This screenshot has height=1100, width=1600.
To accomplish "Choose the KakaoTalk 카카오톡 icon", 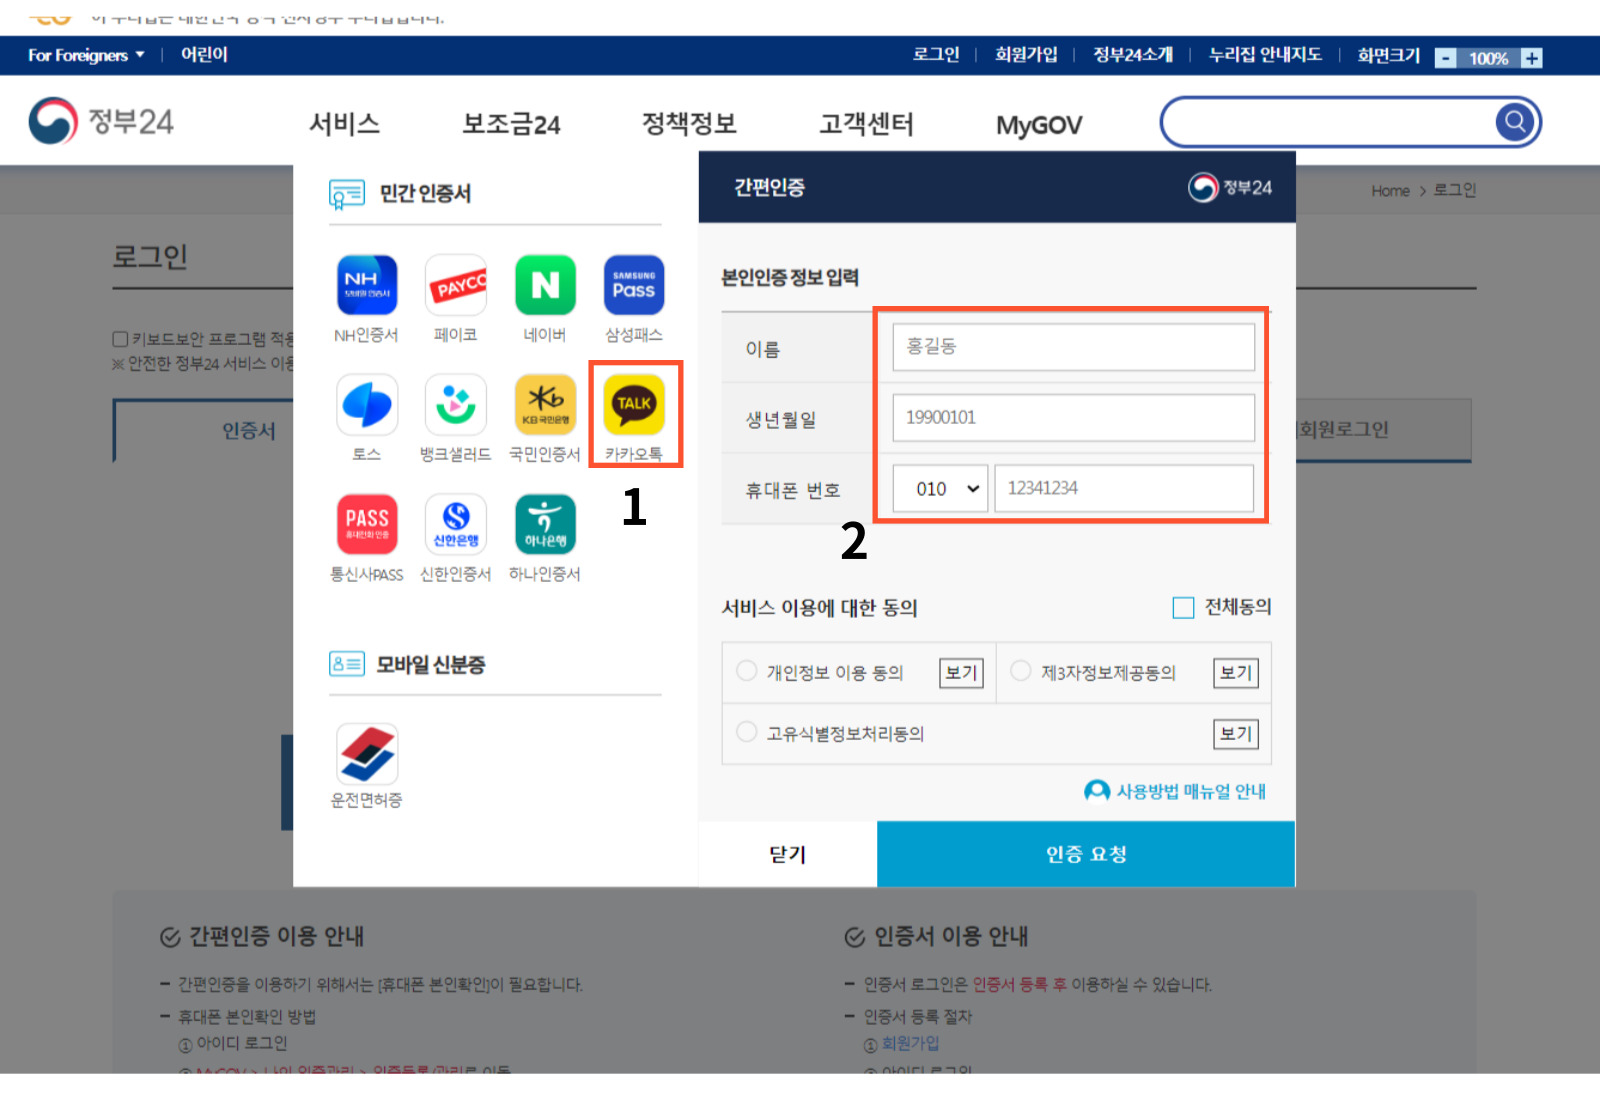I will click(634, 405).
